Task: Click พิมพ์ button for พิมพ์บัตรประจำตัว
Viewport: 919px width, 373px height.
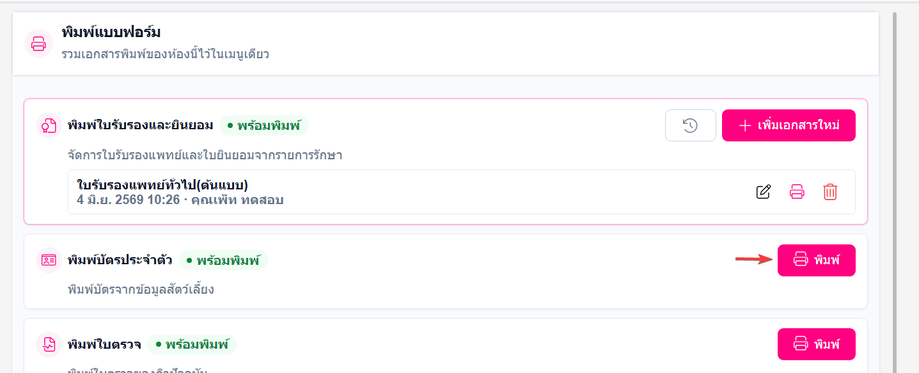Action: click(x=816, y=260)
